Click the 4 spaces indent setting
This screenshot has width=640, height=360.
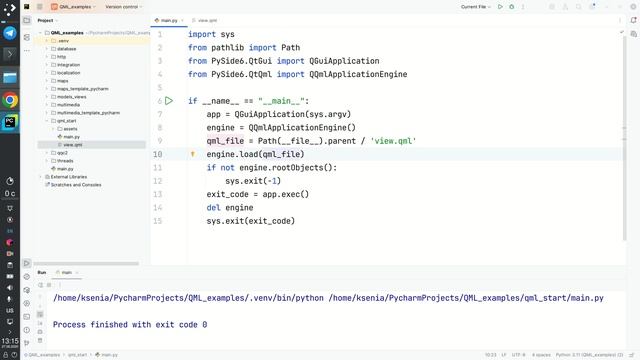tap(541, 355)
